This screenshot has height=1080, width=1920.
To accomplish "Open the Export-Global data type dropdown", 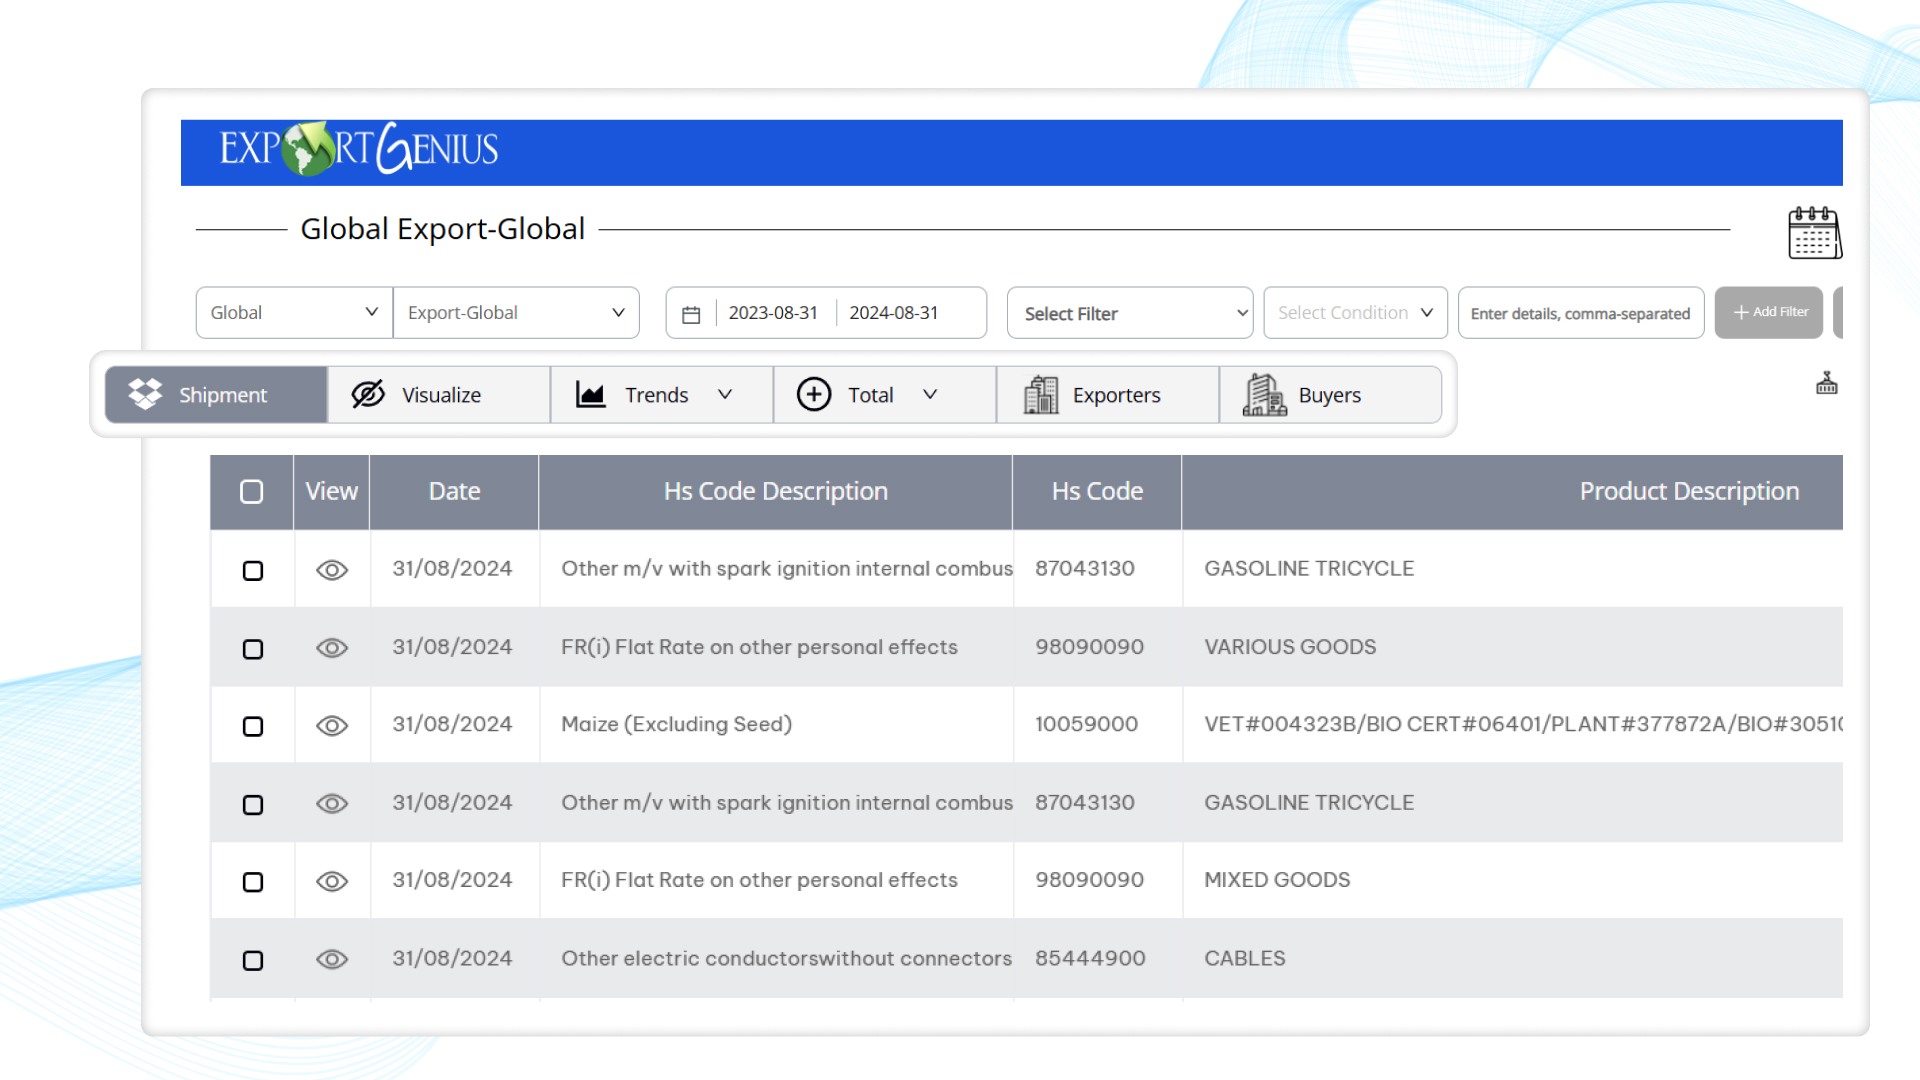I will (516, 312).
